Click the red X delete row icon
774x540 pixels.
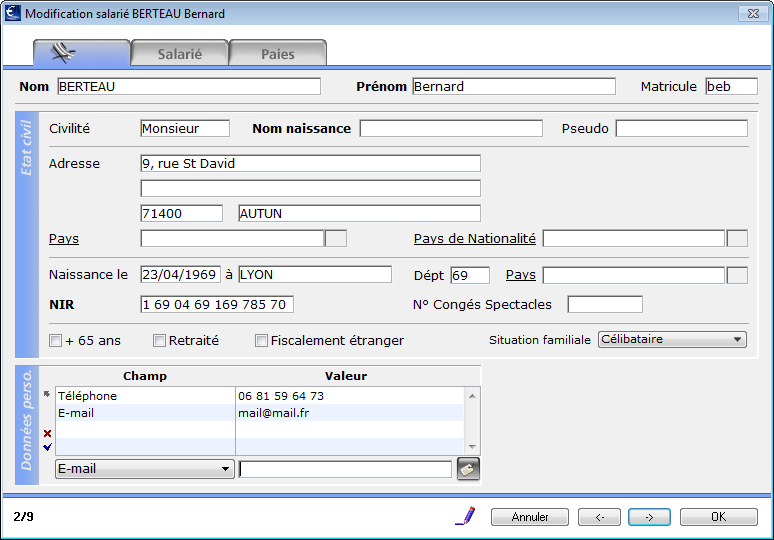click(47, 433)
